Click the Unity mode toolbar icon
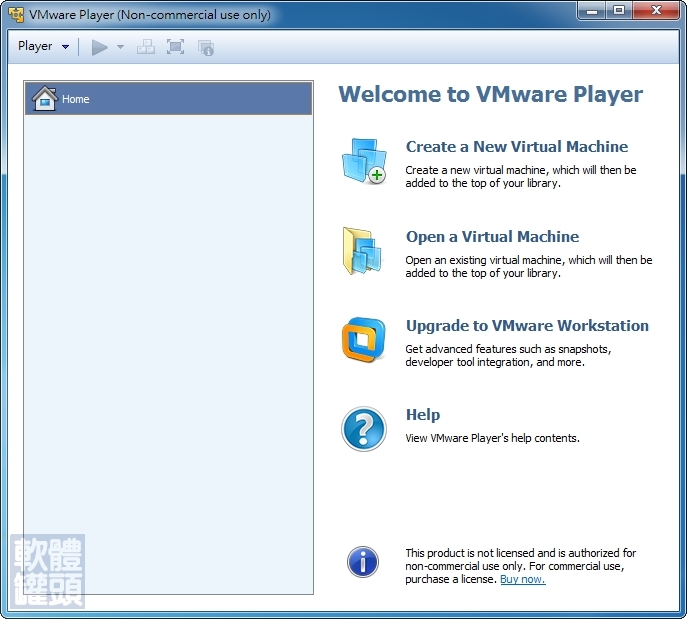The image size is (687, 619). 206,47
